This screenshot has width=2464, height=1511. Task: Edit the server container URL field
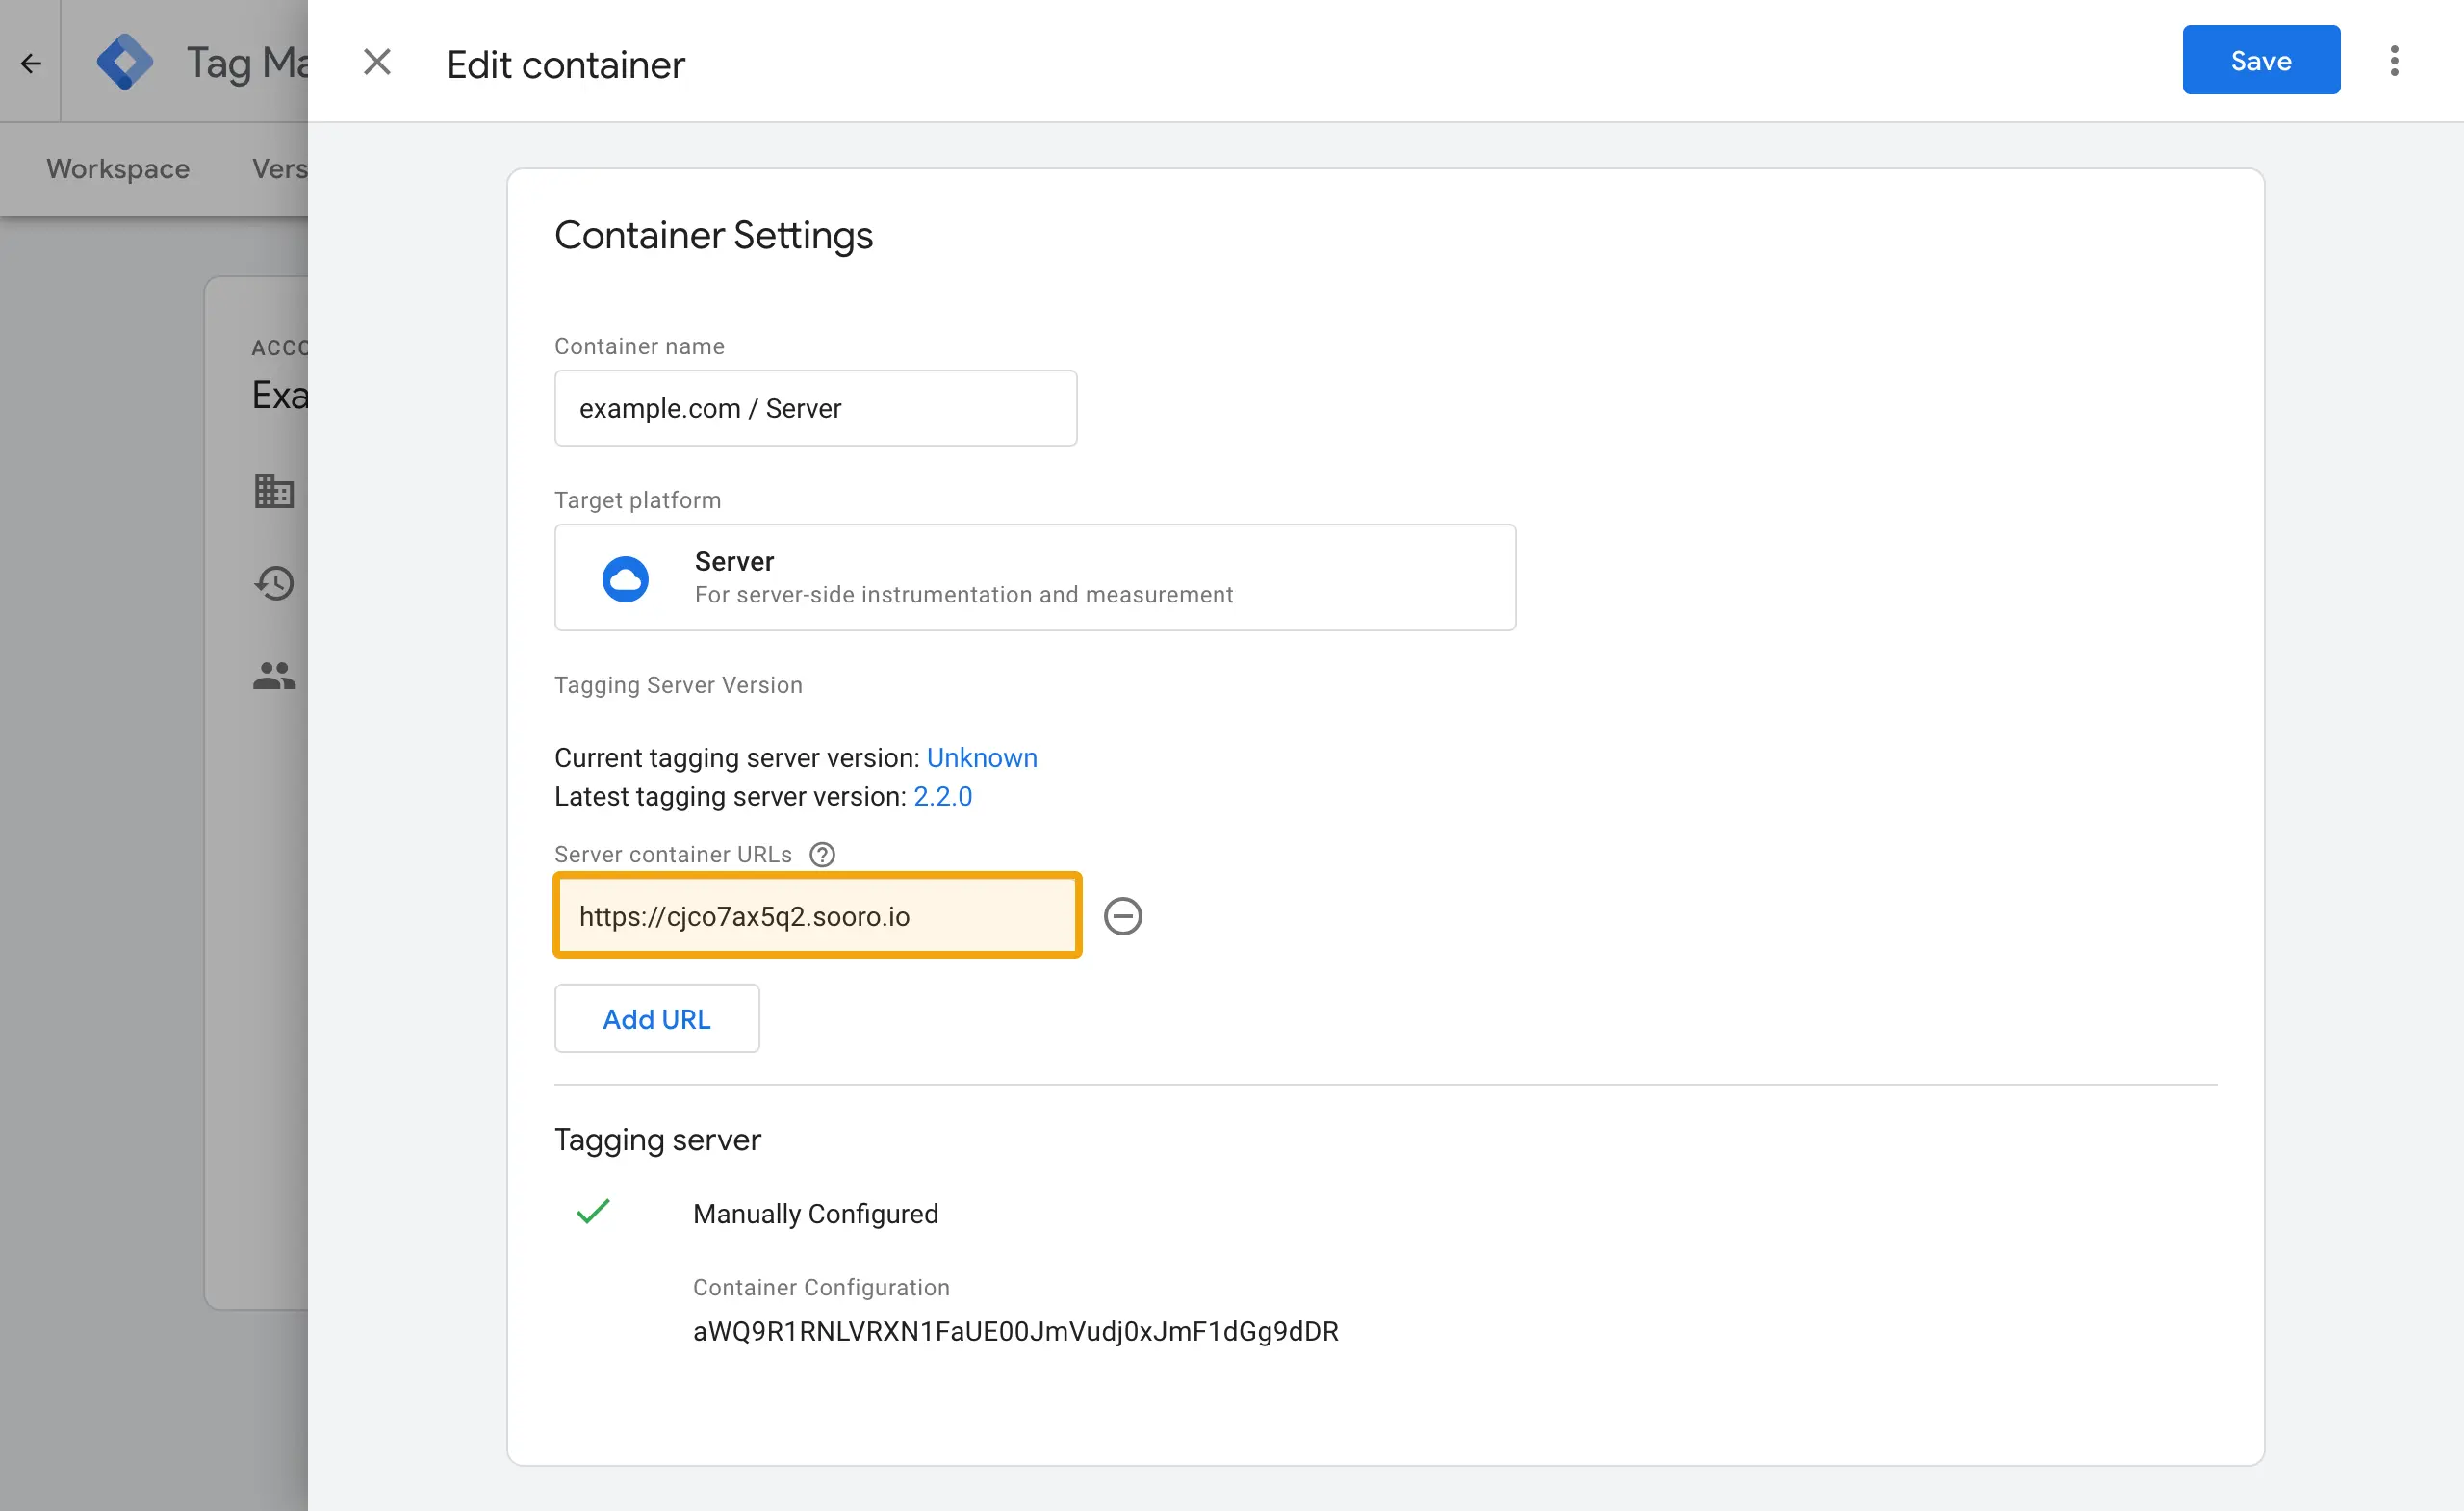817,915
